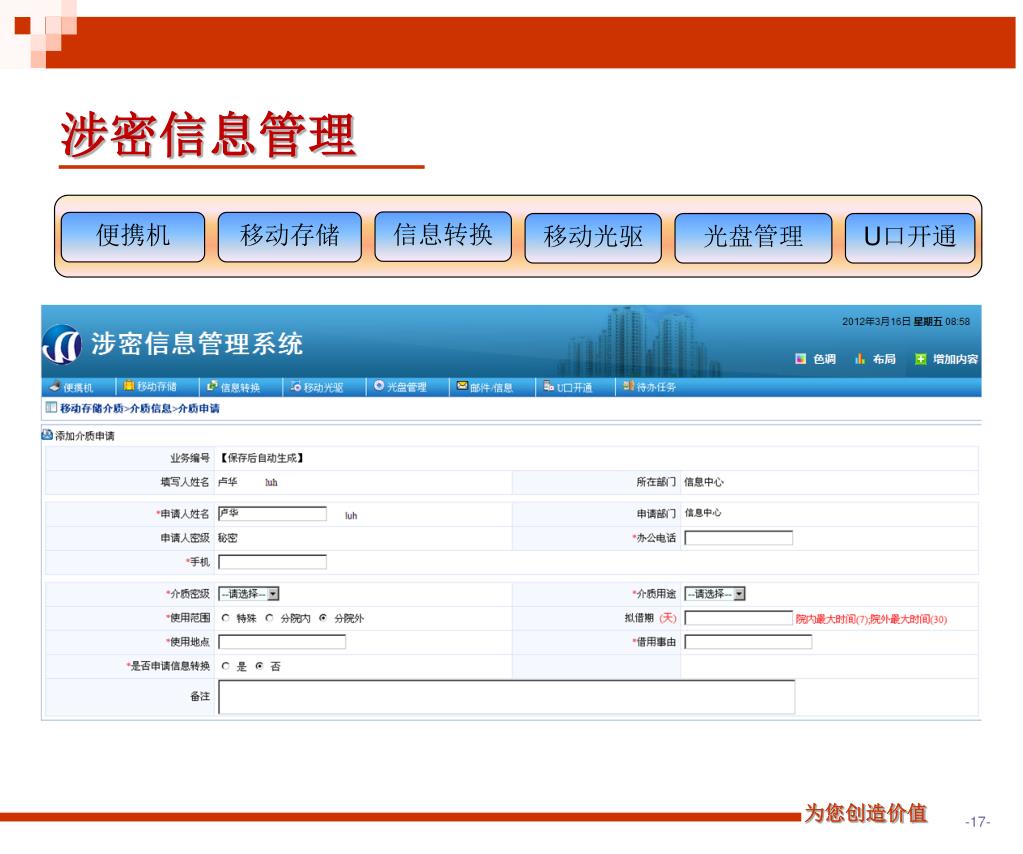The image size is (1023, 854).
Task: Click the 移动光驱 icon in navigation bar
Action: click(296, 386)
